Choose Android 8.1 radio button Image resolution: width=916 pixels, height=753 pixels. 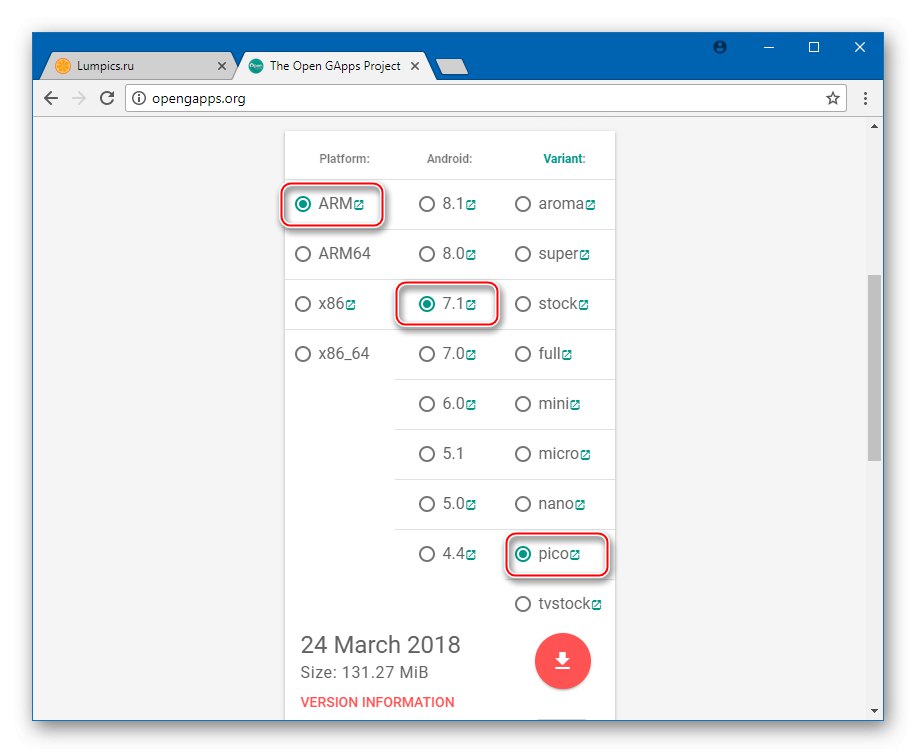click(427, 204)
